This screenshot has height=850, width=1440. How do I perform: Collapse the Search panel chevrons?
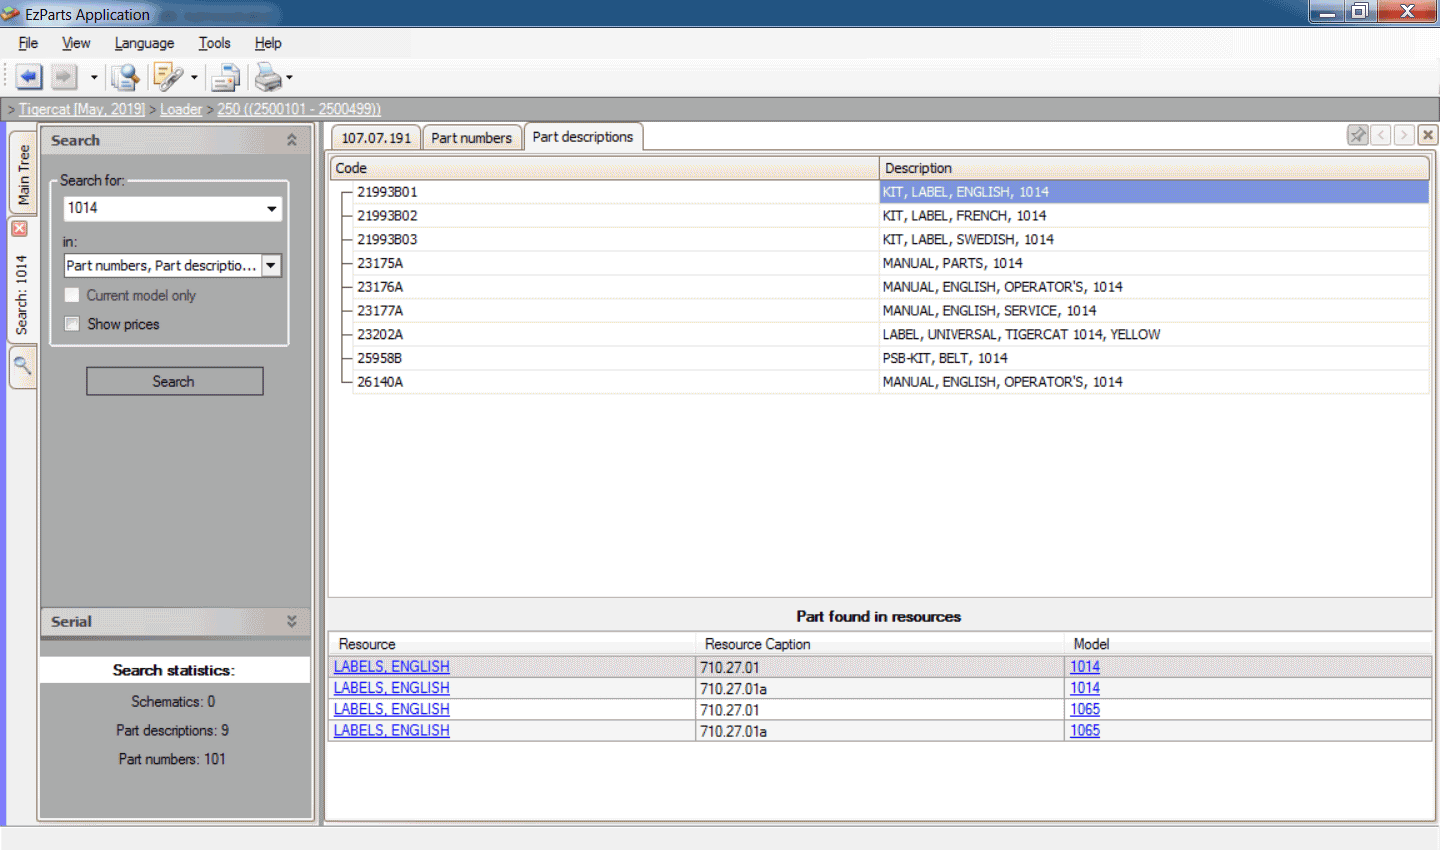292,140
